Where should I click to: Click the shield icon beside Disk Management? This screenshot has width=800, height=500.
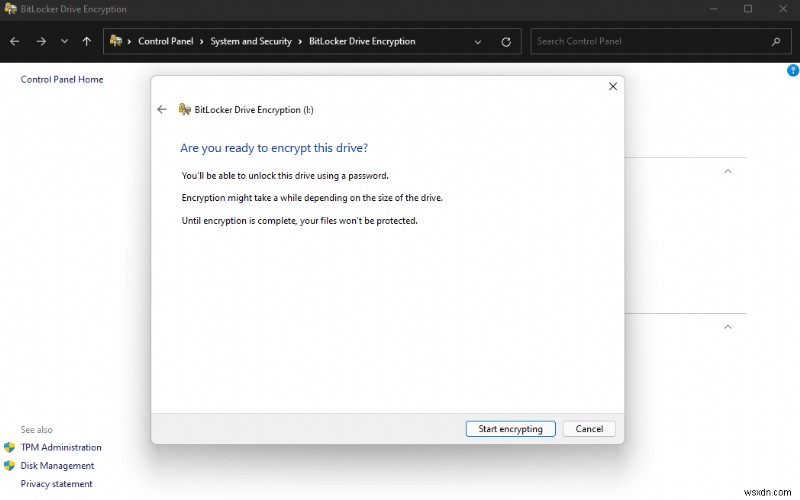(9, 465)
